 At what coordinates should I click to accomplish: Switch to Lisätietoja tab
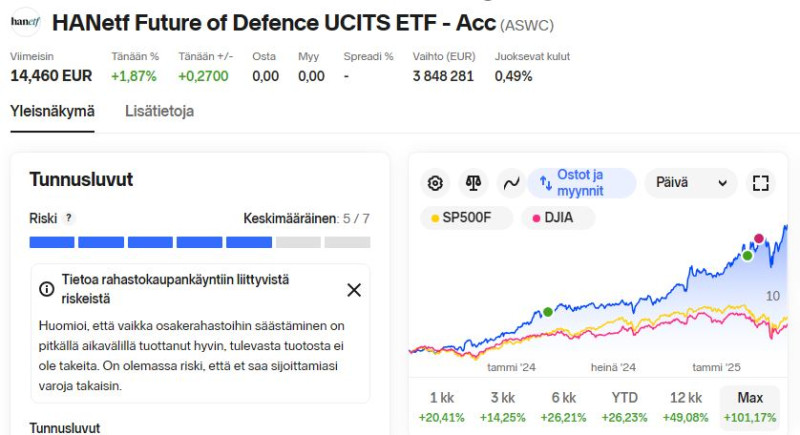click(159, 111)
